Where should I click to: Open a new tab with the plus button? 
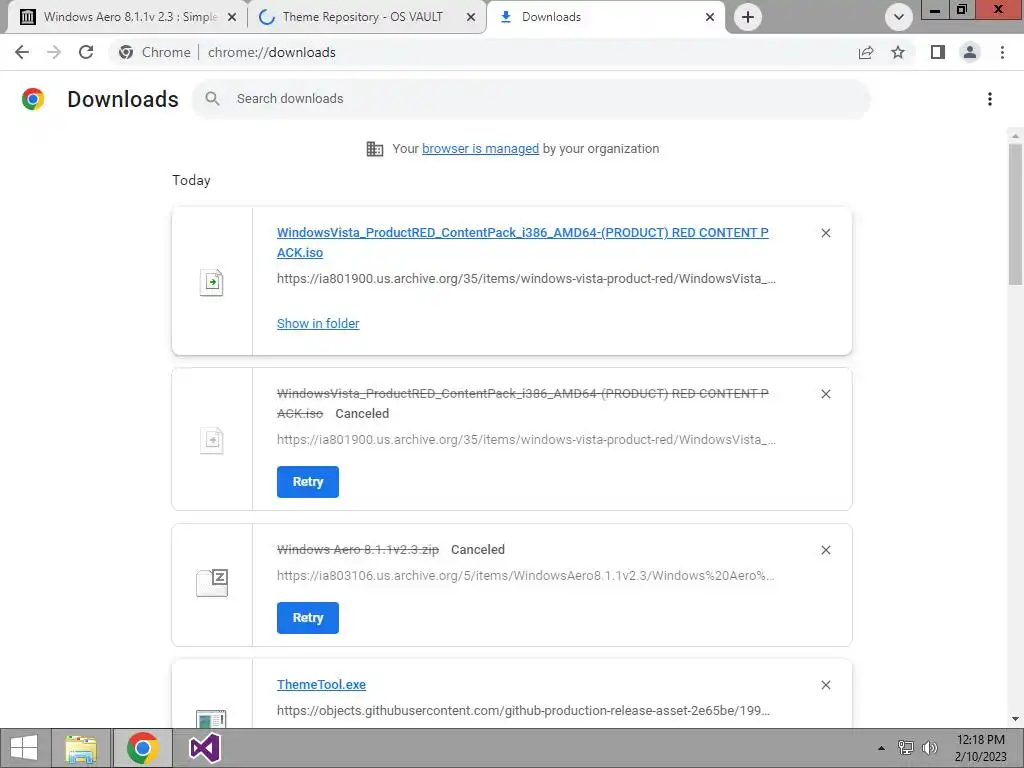(748, 17)
